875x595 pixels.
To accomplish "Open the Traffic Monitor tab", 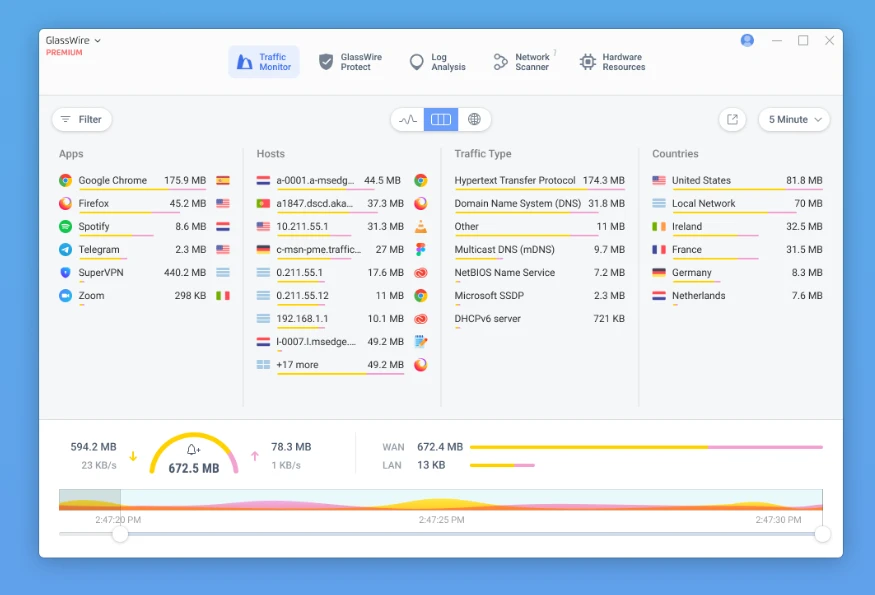I will coord(264,61).
